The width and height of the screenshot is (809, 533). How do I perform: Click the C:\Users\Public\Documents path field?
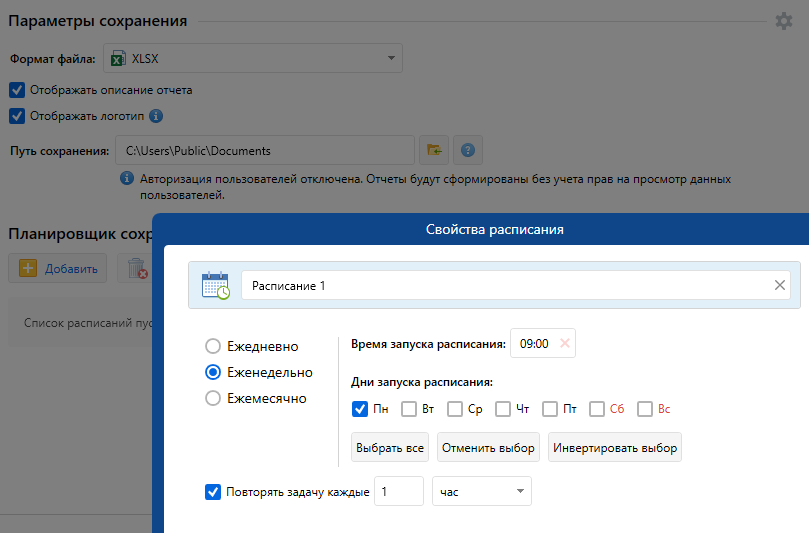click(x=265, y=150)
